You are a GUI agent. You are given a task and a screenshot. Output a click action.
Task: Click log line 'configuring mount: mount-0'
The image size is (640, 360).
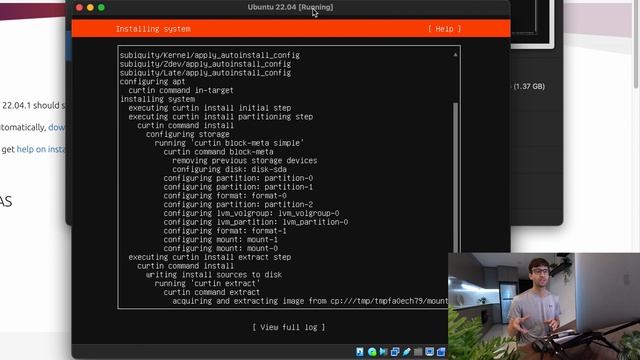click(x=221, y=248)
